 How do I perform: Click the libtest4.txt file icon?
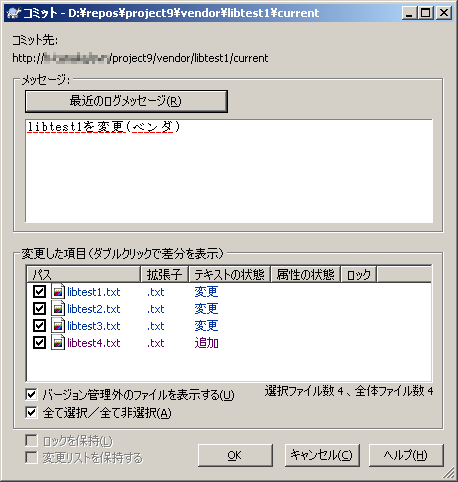click(x=58, y=343)
